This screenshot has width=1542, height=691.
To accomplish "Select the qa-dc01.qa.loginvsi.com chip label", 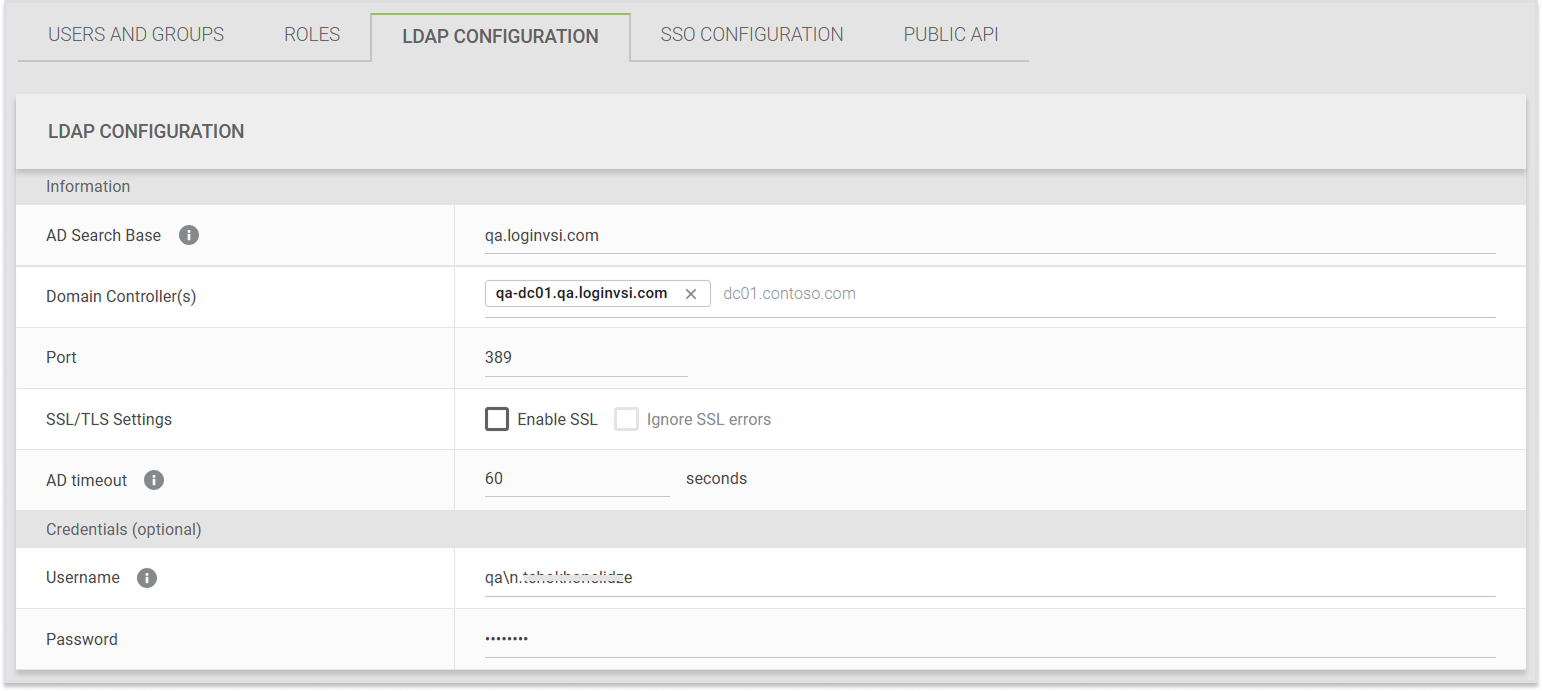I will point(581,294).
